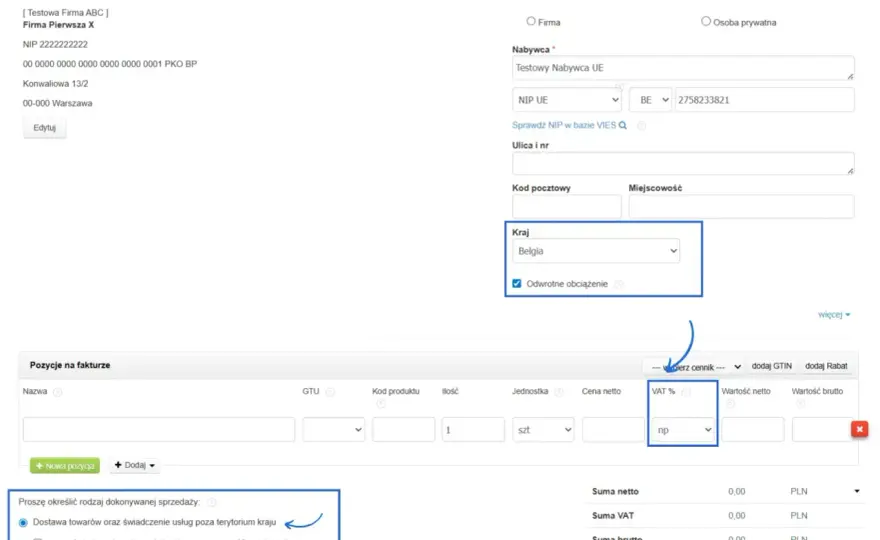Click help icon next to Jednostka label
This screenshot has height=540, width=880.
(x=558, y=392)
